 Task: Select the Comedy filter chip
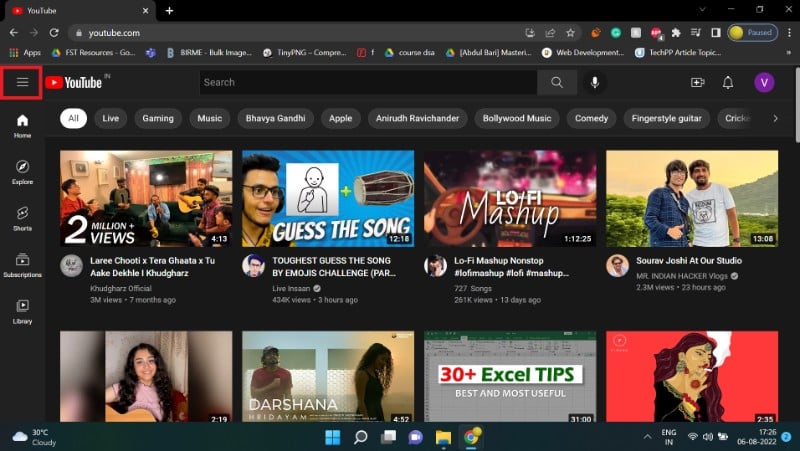tap(591, 118)
